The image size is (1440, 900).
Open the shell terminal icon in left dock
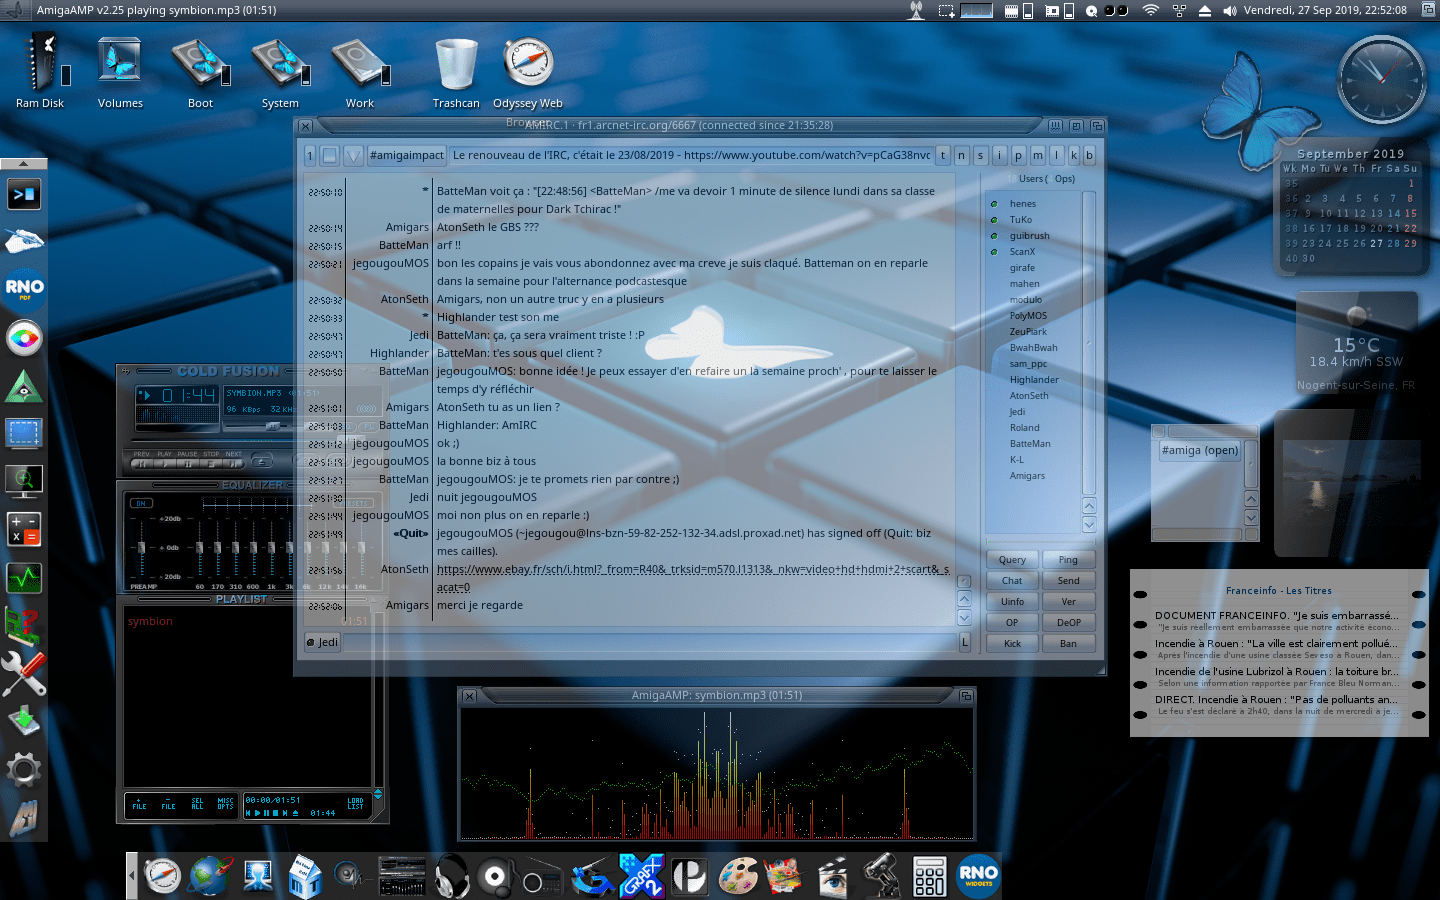coord(24,193)
